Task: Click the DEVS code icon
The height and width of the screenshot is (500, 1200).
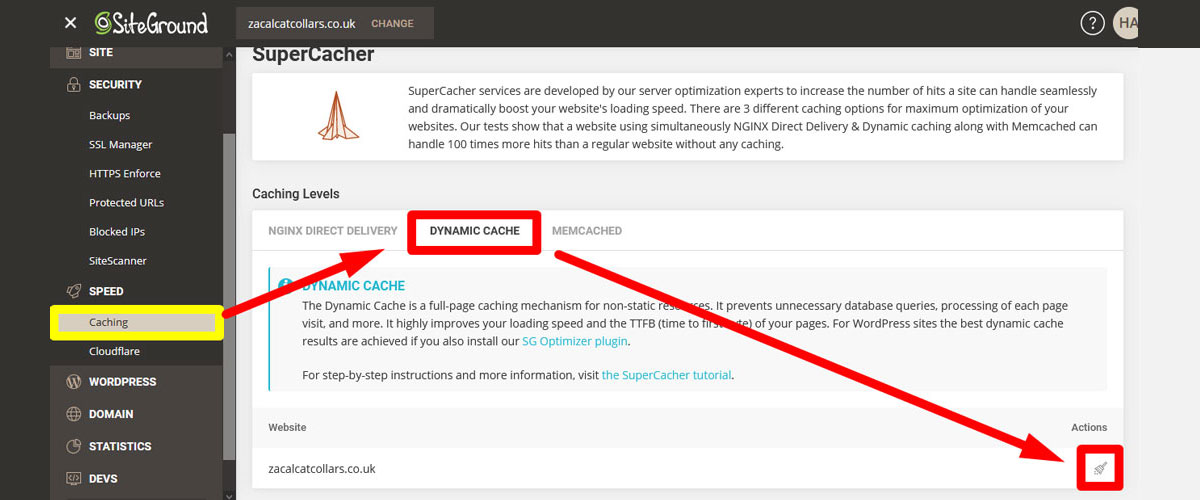Action: click(73, 478)
